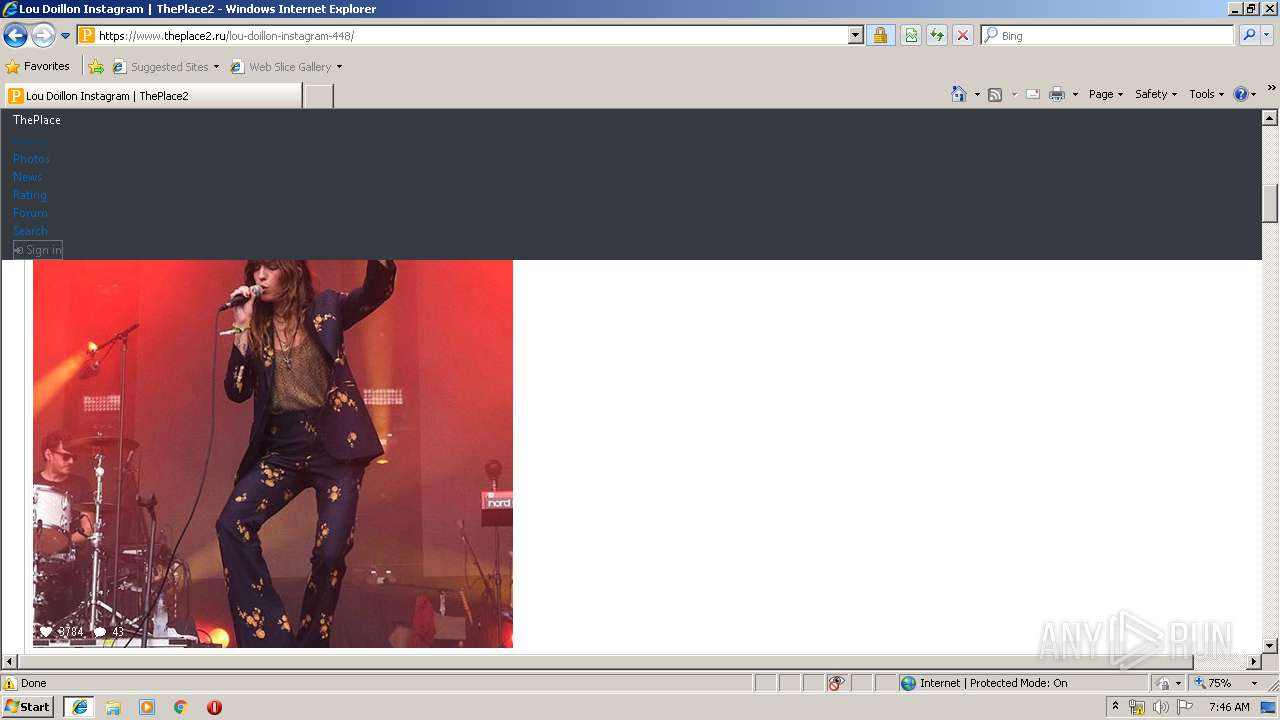Show hidden tray icons arrow

tap(1115, 707)
